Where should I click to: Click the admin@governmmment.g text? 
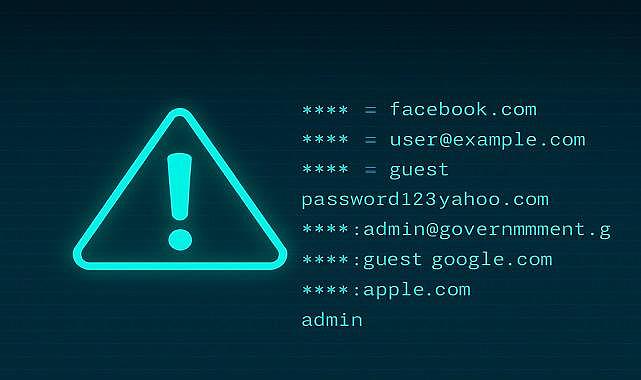[487, 230]
